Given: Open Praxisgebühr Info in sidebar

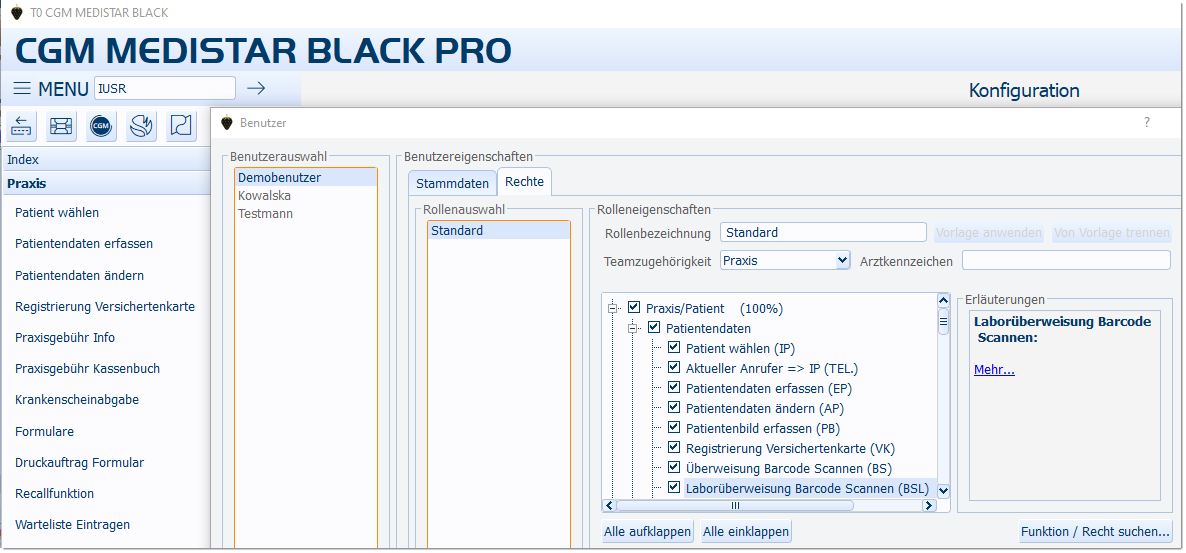Looking at the screenshot, I should [65, 337].
